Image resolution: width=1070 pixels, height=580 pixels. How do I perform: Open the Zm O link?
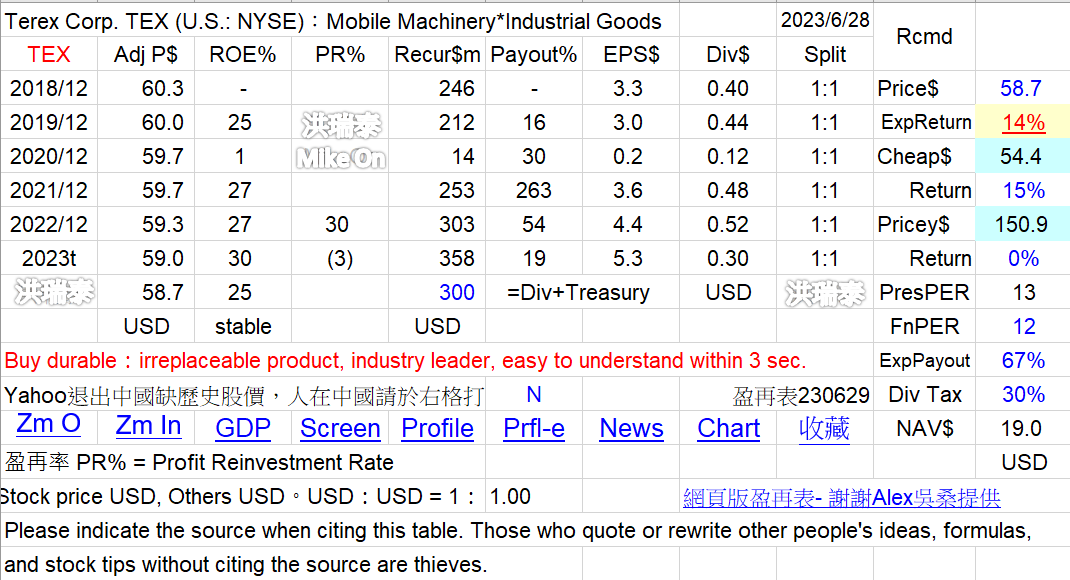48,425
